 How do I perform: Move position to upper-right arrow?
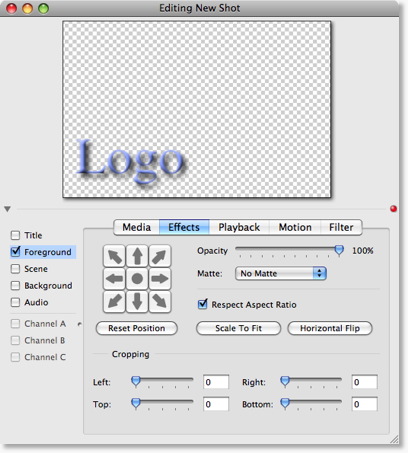(160, 256)
